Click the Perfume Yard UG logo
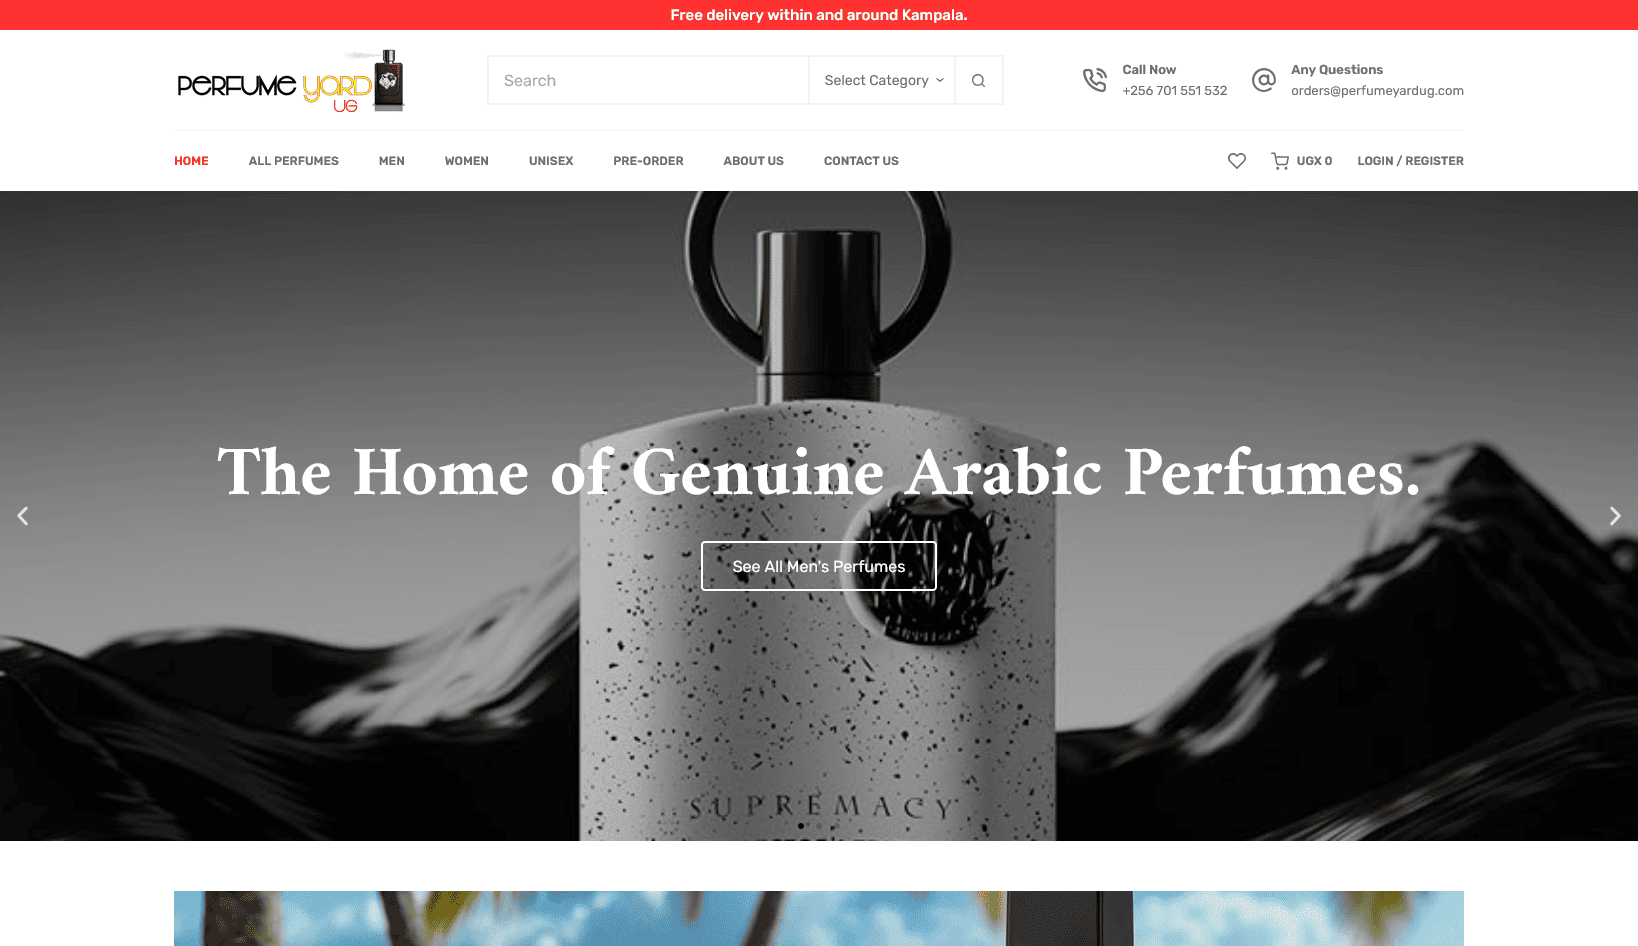 (290, 81)
